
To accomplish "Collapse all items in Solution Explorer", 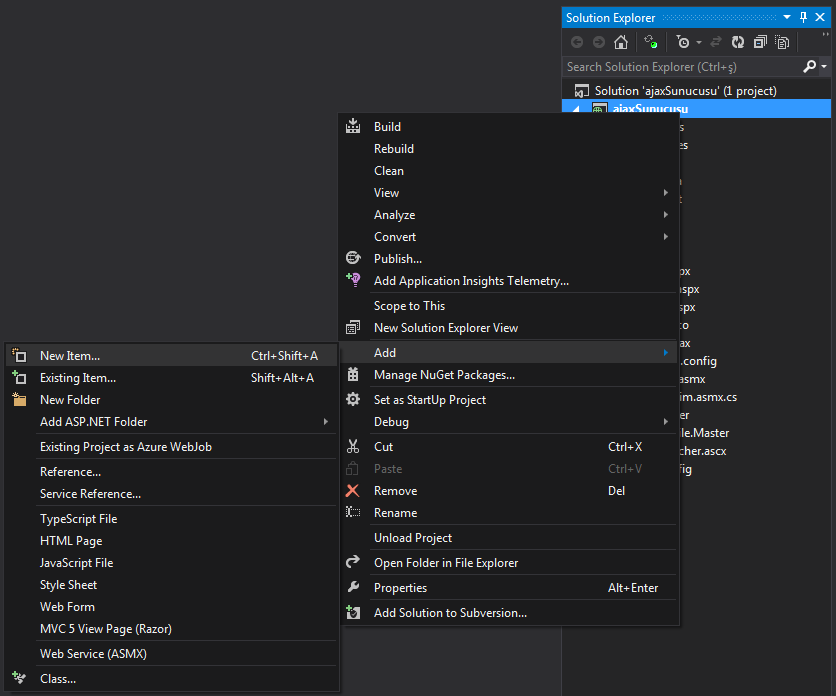I will [760, 42].
